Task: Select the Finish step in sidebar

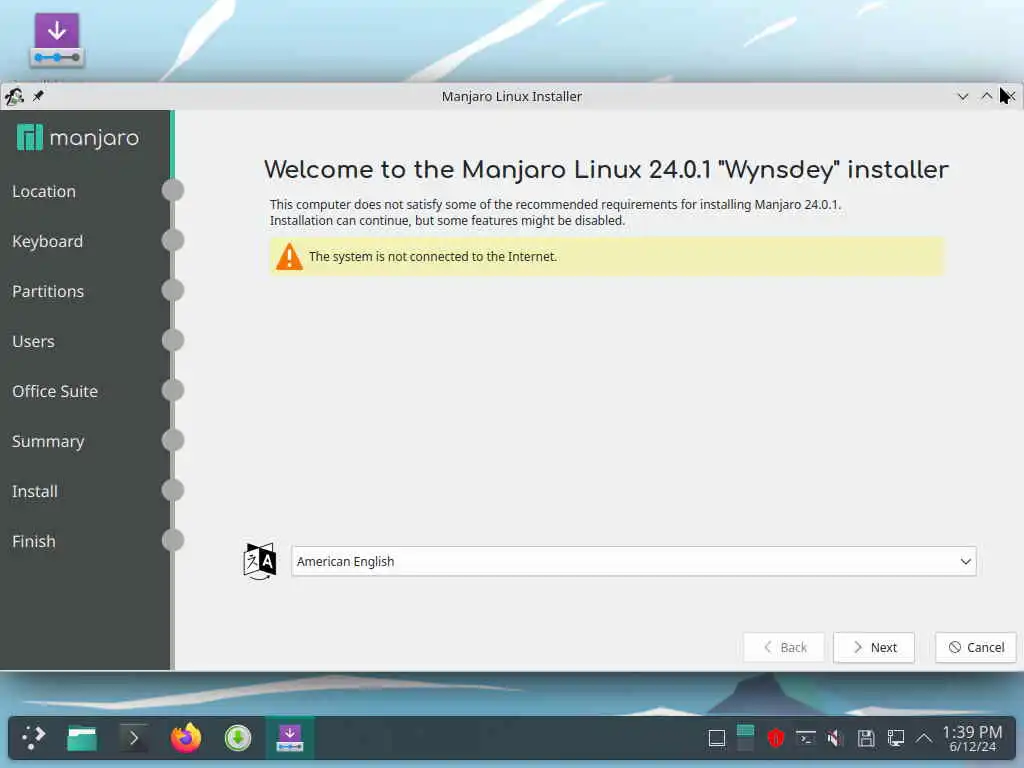Action: [x=34, y=541]
